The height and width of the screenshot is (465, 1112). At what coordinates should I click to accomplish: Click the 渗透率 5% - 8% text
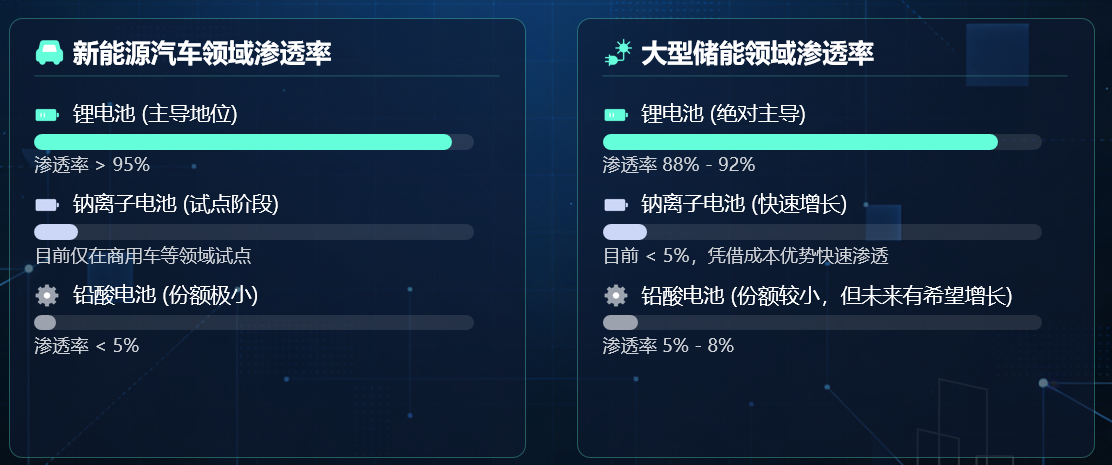coord(669,346)
